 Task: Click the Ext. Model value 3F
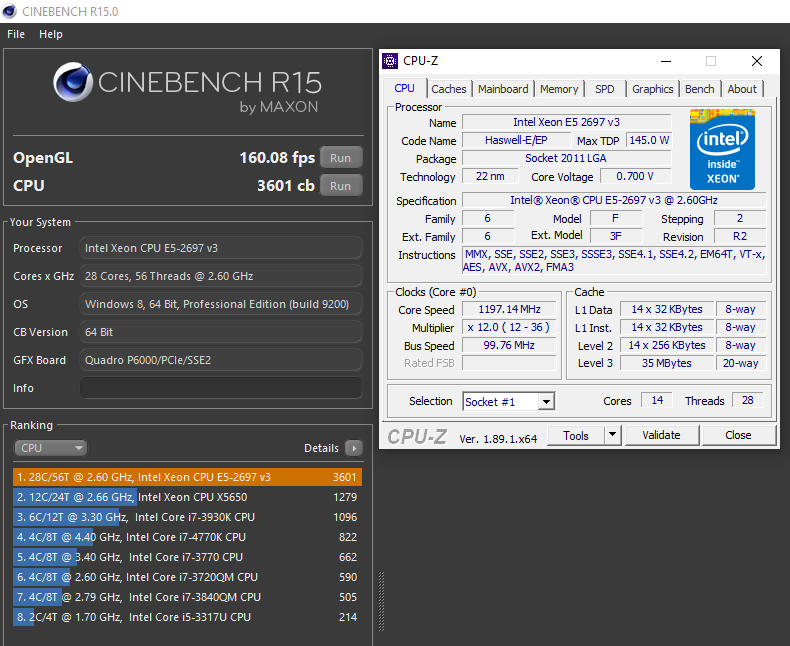click(x=616, y=236)
